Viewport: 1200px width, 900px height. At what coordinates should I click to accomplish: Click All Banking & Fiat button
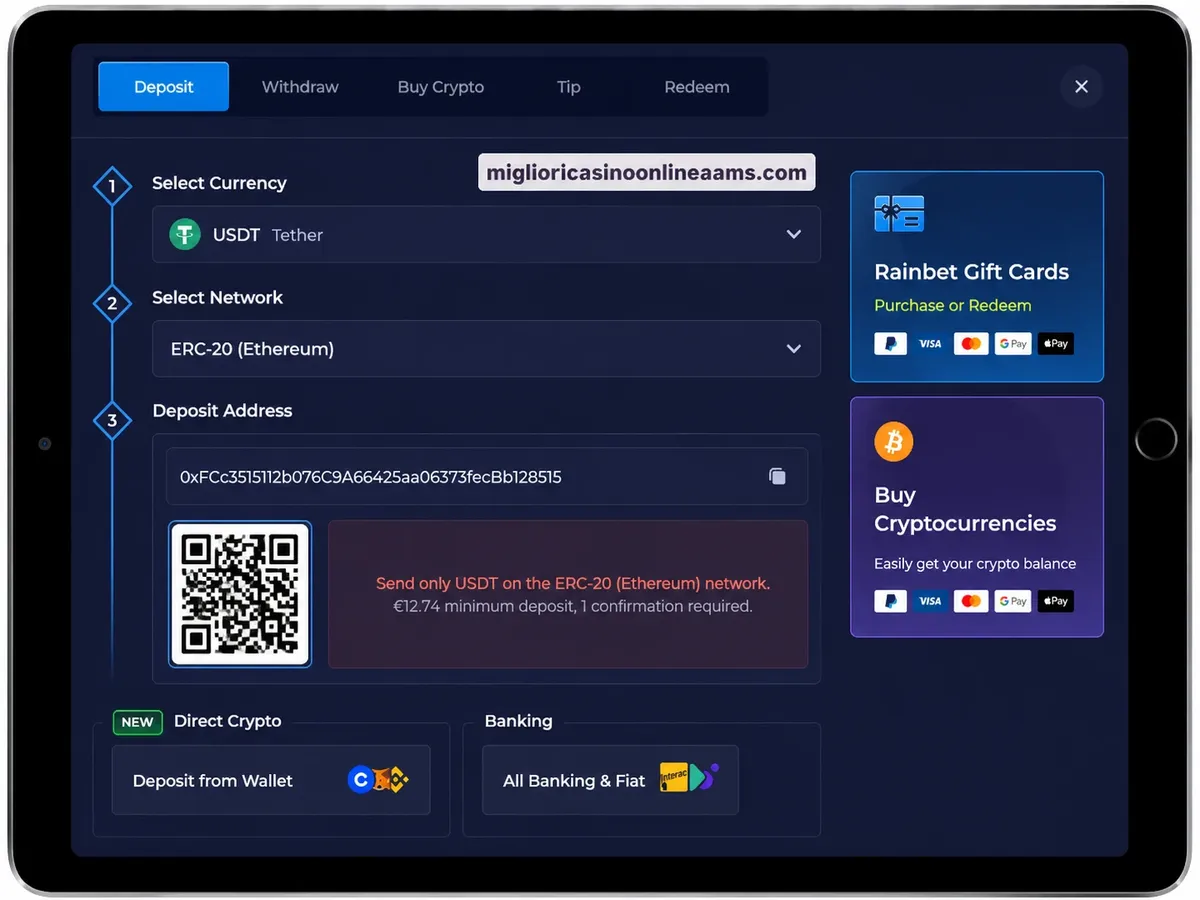click(610, 780)
